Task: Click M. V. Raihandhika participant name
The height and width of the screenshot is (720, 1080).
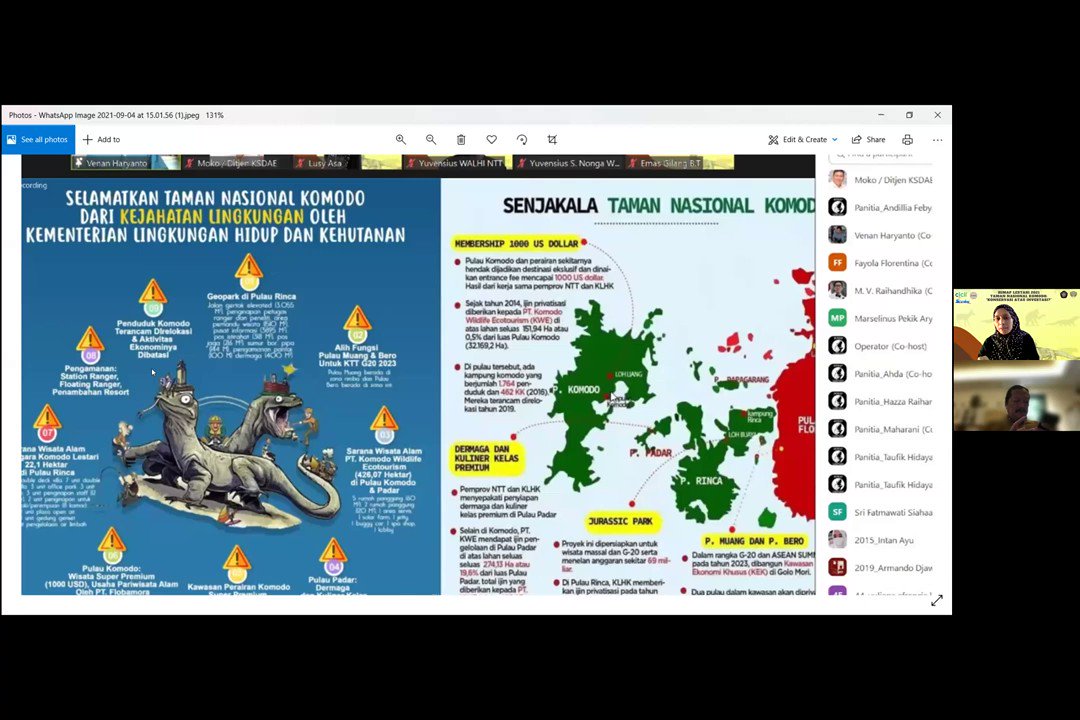Action: (893, 291)
